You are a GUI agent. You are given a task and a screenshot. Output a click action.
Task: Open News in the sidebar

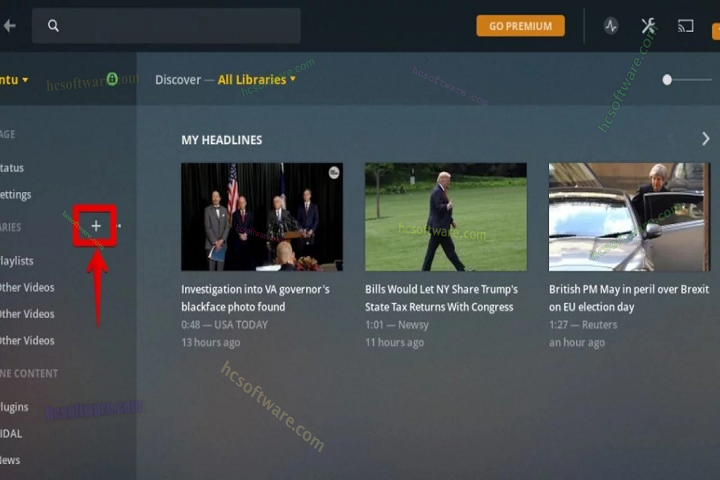(10, 460)
